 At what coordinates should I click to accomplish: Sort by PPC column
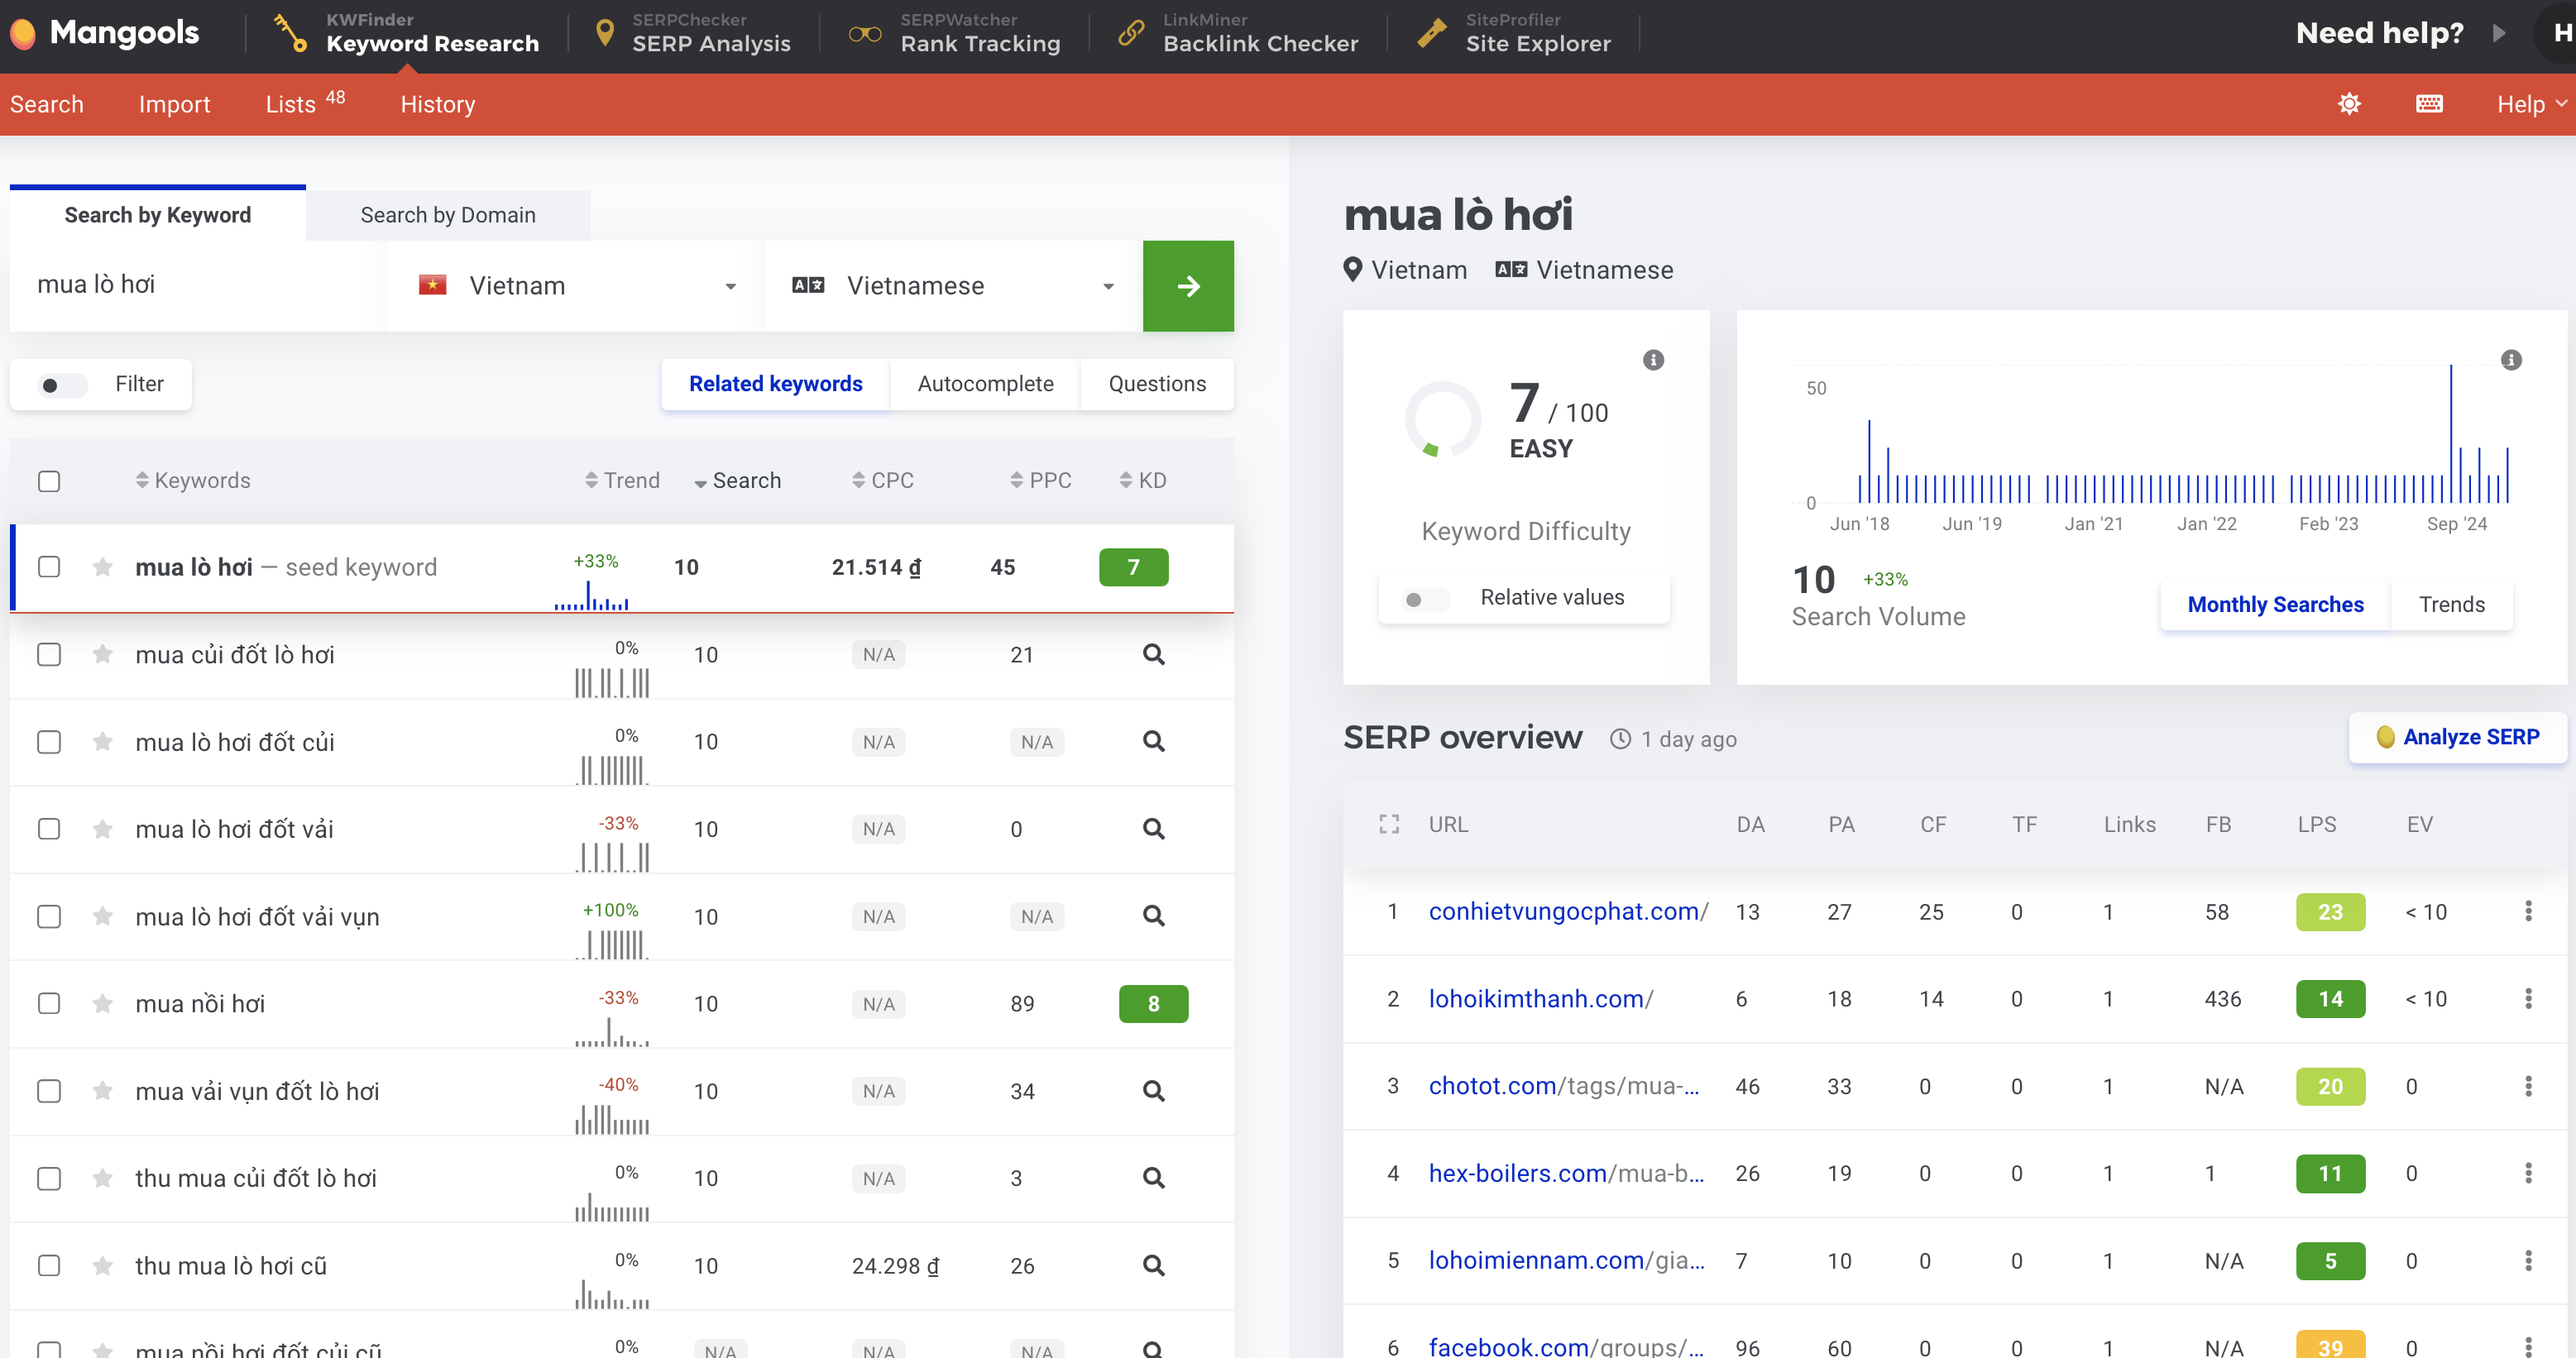(x=1040, y=481)
